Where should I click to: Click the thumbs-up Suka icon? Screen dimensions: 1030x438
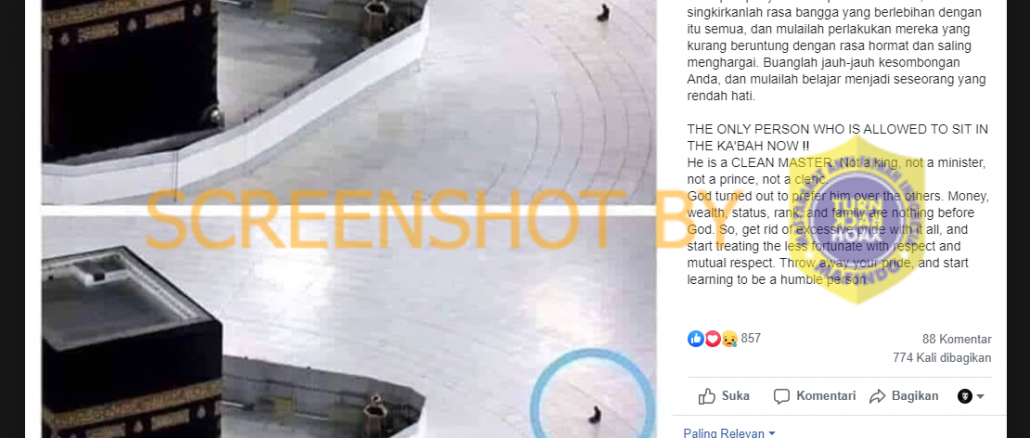click(x=707, y=396)
